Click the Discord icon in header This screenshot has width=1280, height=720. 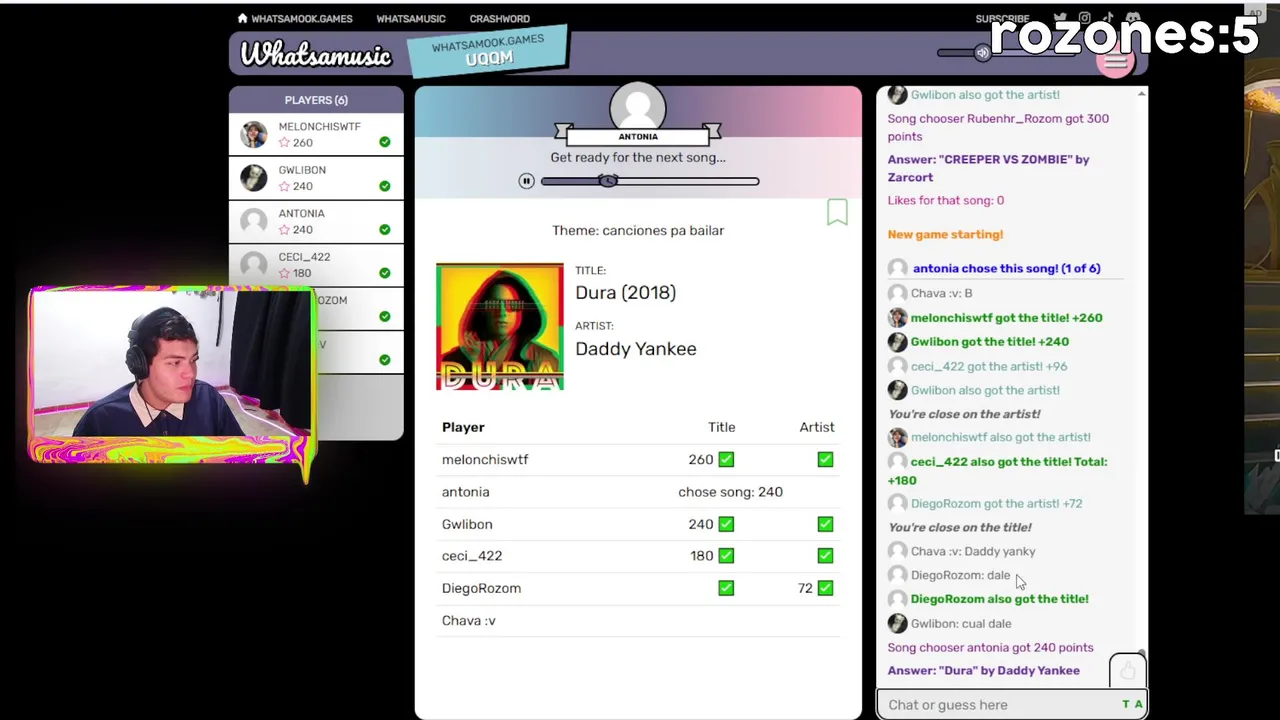click(1132, 19)
